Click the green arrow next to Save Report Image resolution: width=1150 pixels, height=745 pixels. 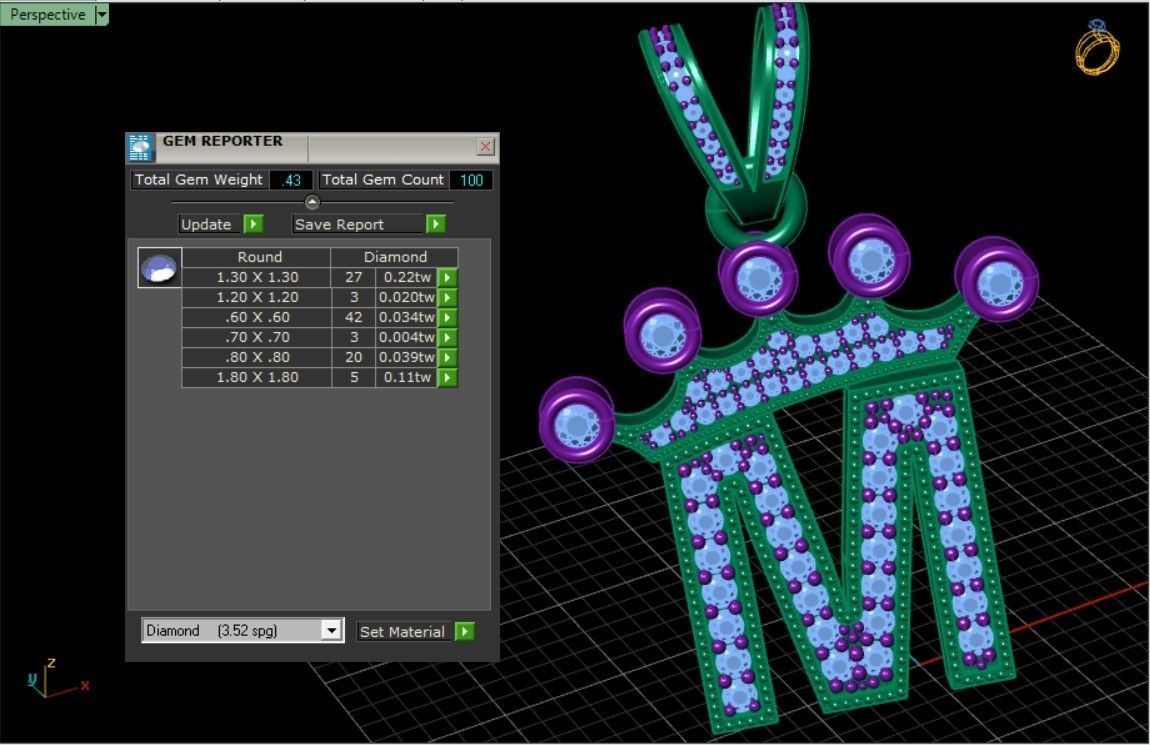click(436, 224)
